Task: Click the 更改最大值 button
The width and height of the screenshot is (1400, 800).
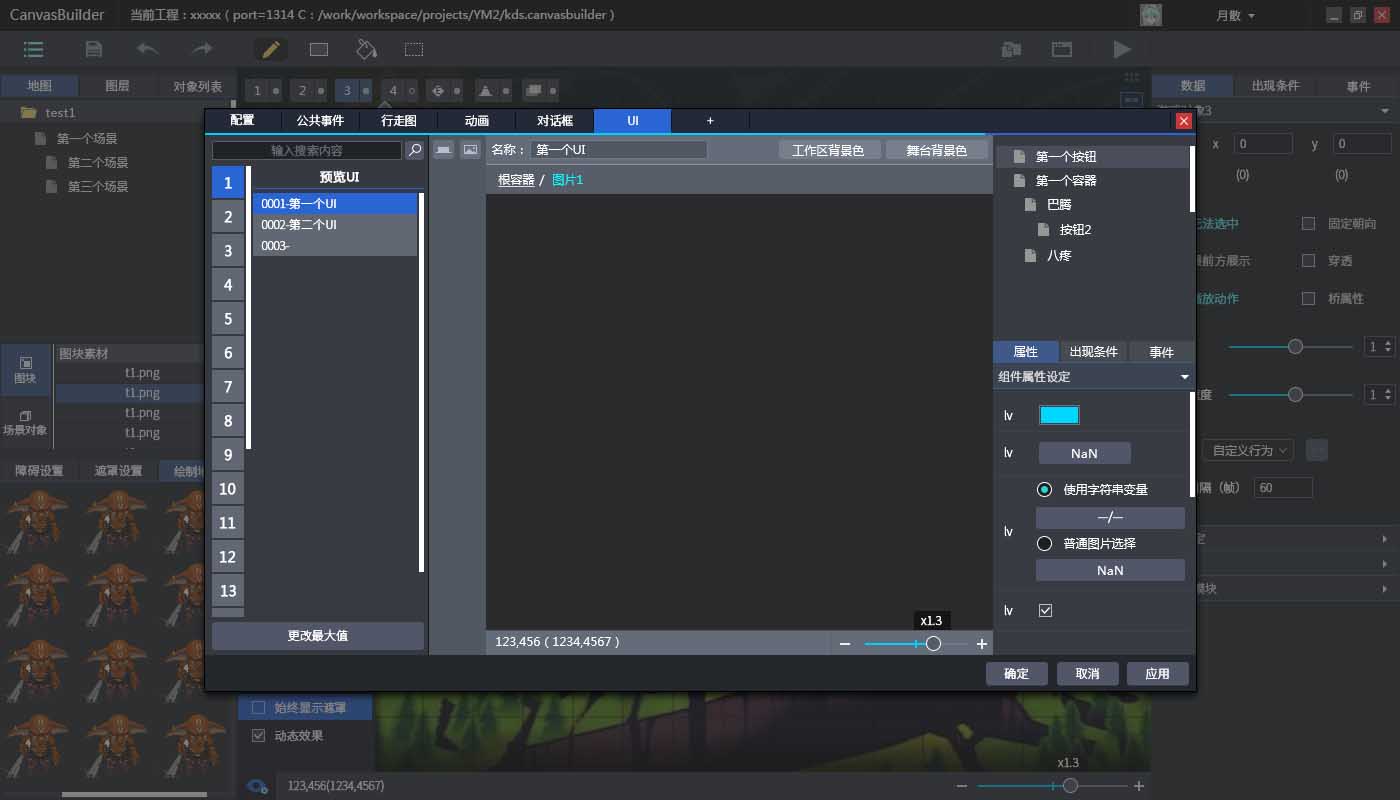Action: tap(318, 636)
